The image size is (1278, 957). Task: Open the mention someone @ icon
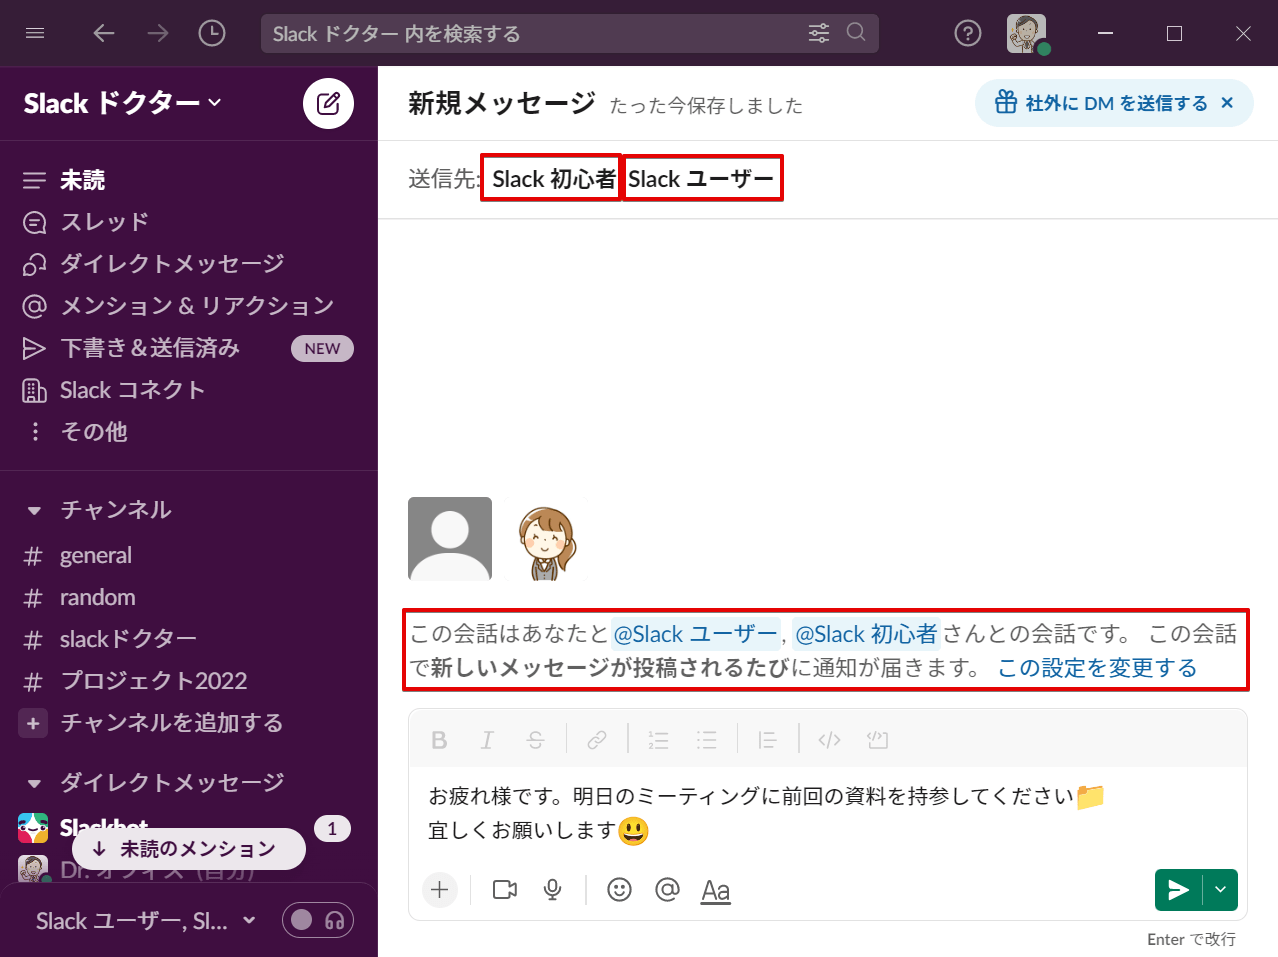tap(667, 890)
